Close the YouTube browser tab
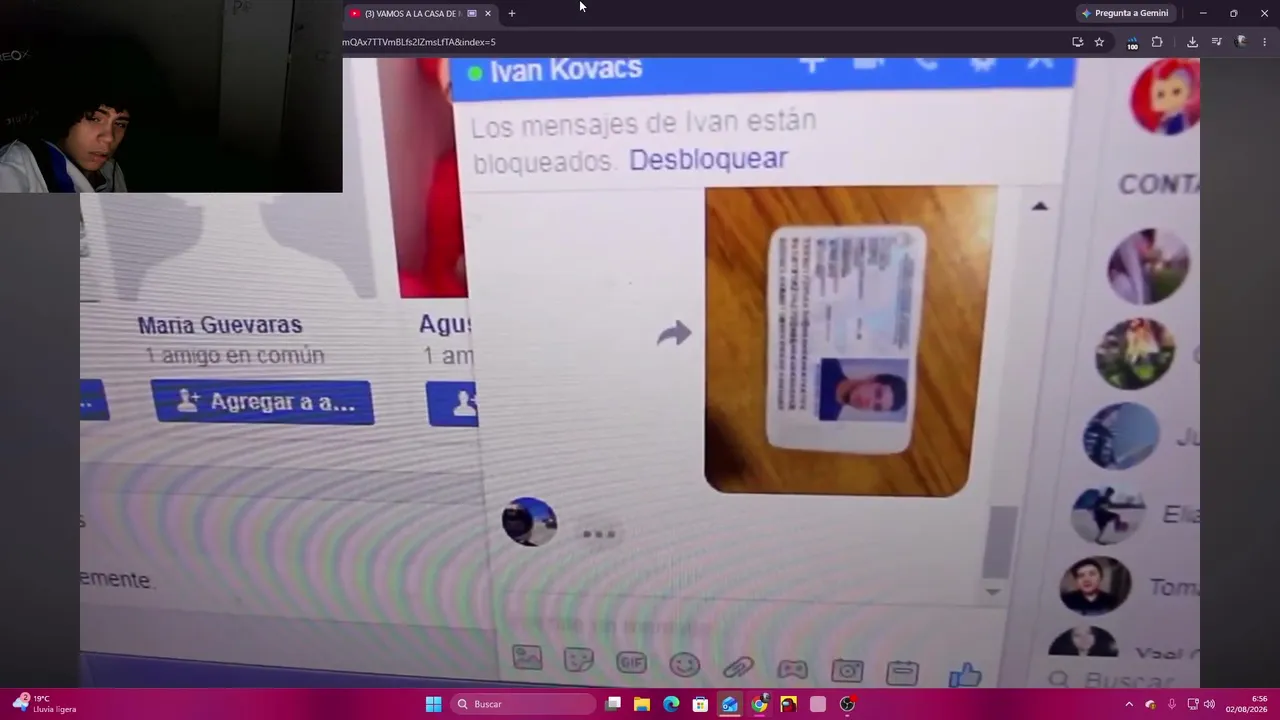The height and width of the screenshot is (720, 1280). click(x=488, y=13)
